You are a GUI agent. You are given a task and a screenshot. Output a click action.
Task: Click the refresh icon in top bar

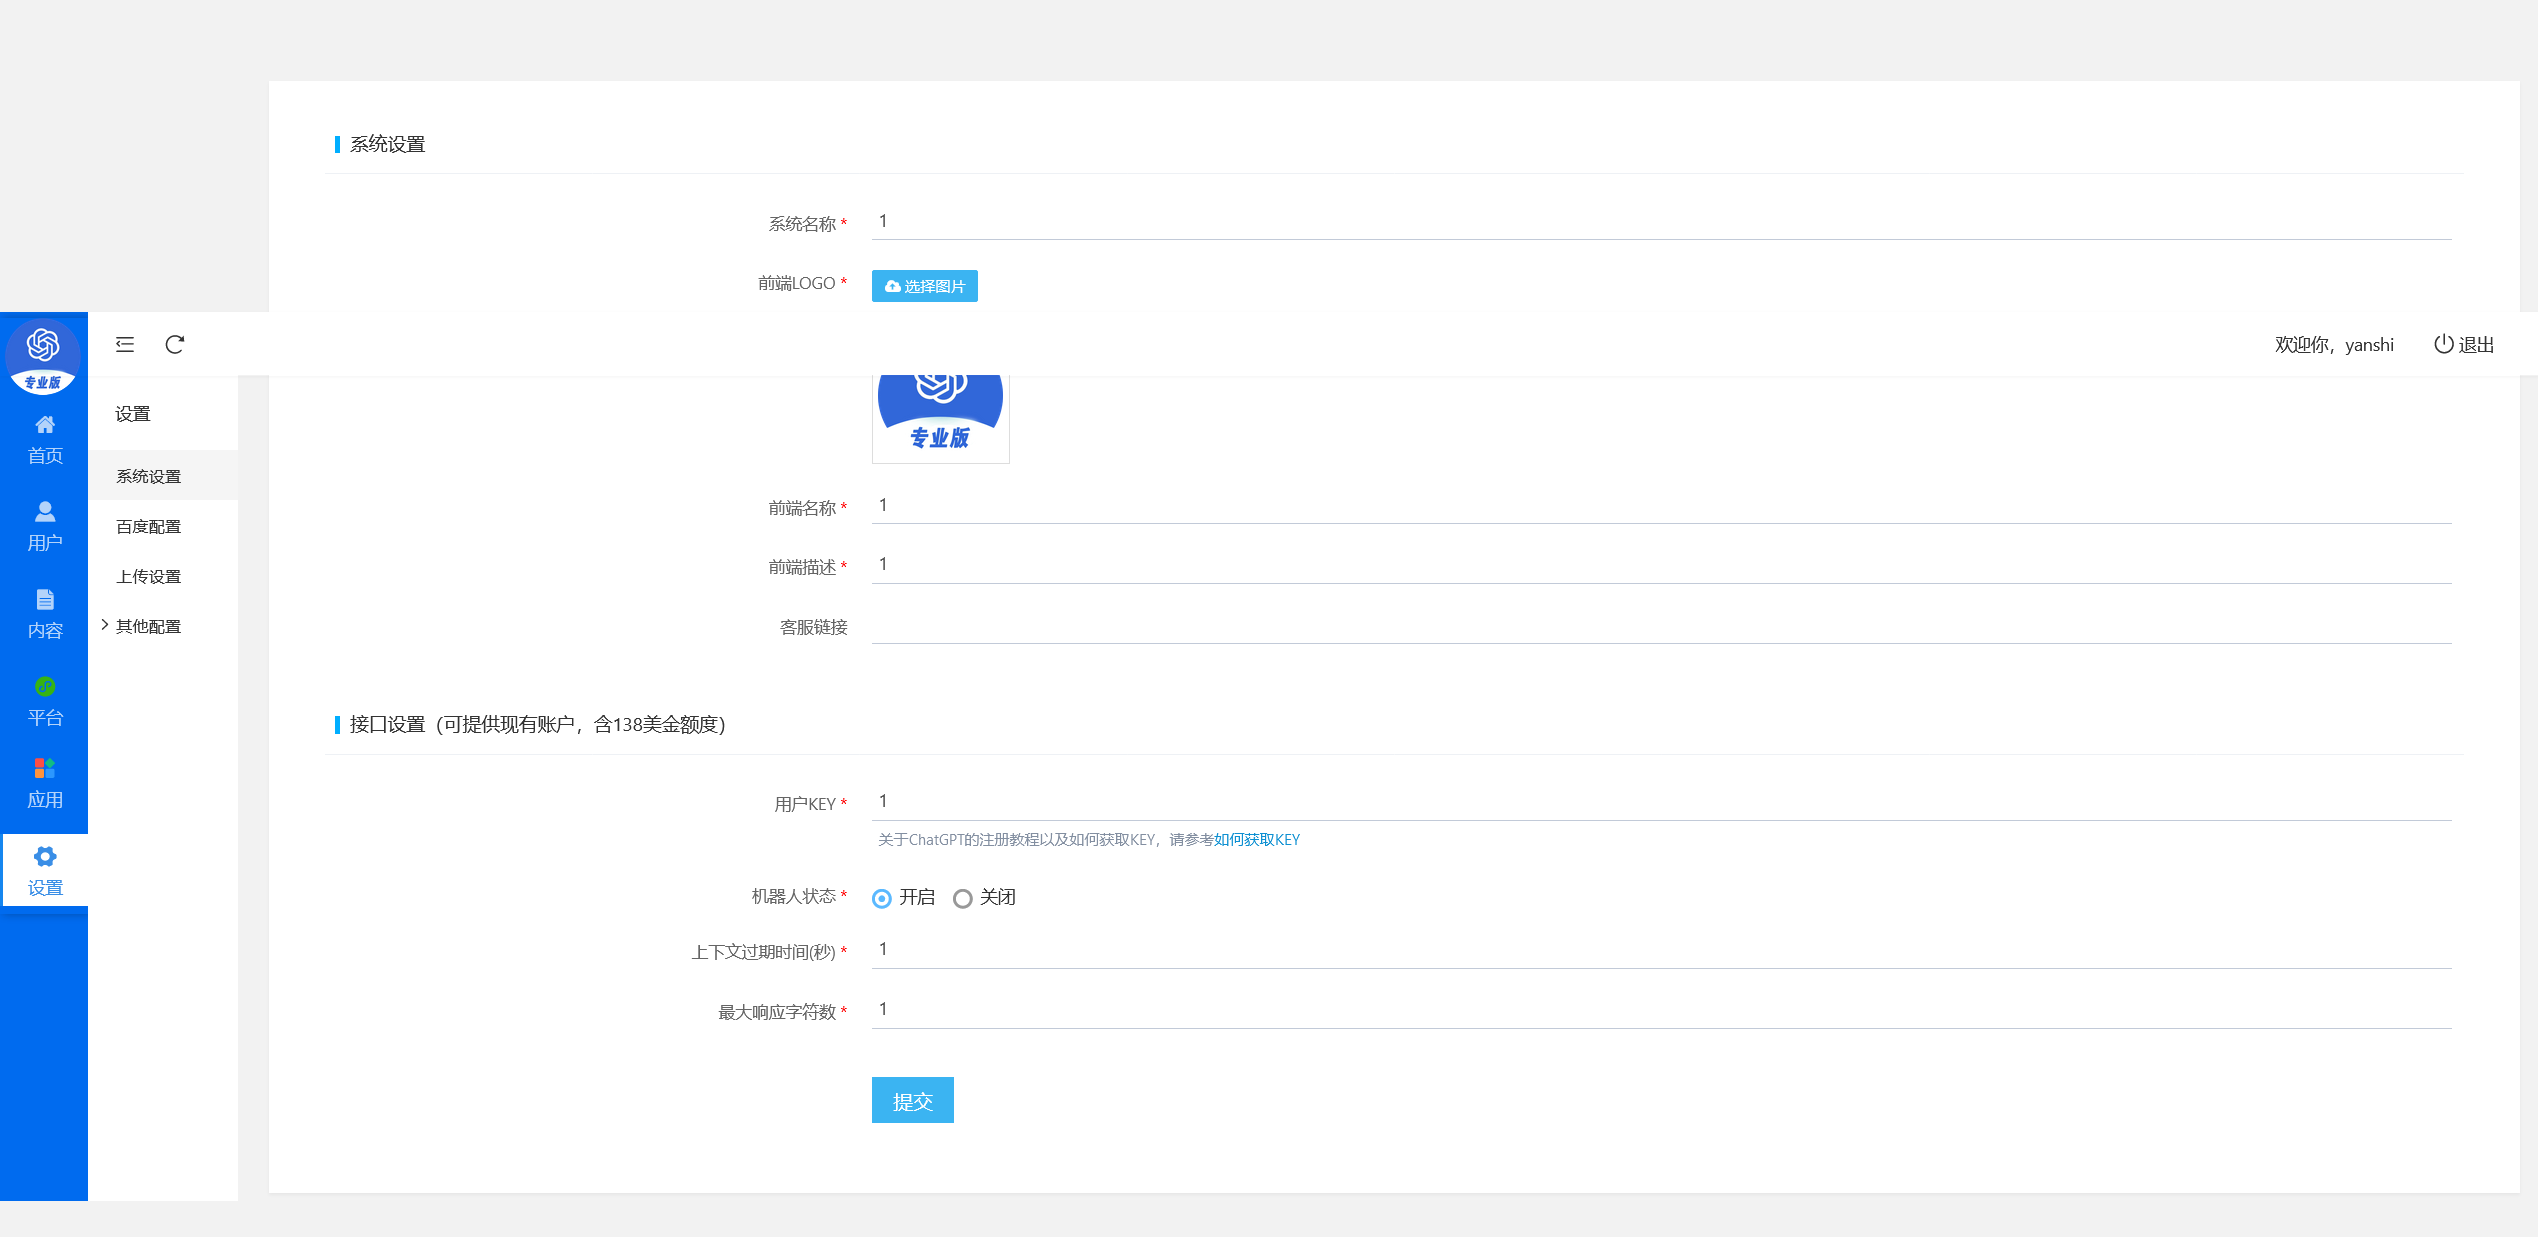point(175,345)
